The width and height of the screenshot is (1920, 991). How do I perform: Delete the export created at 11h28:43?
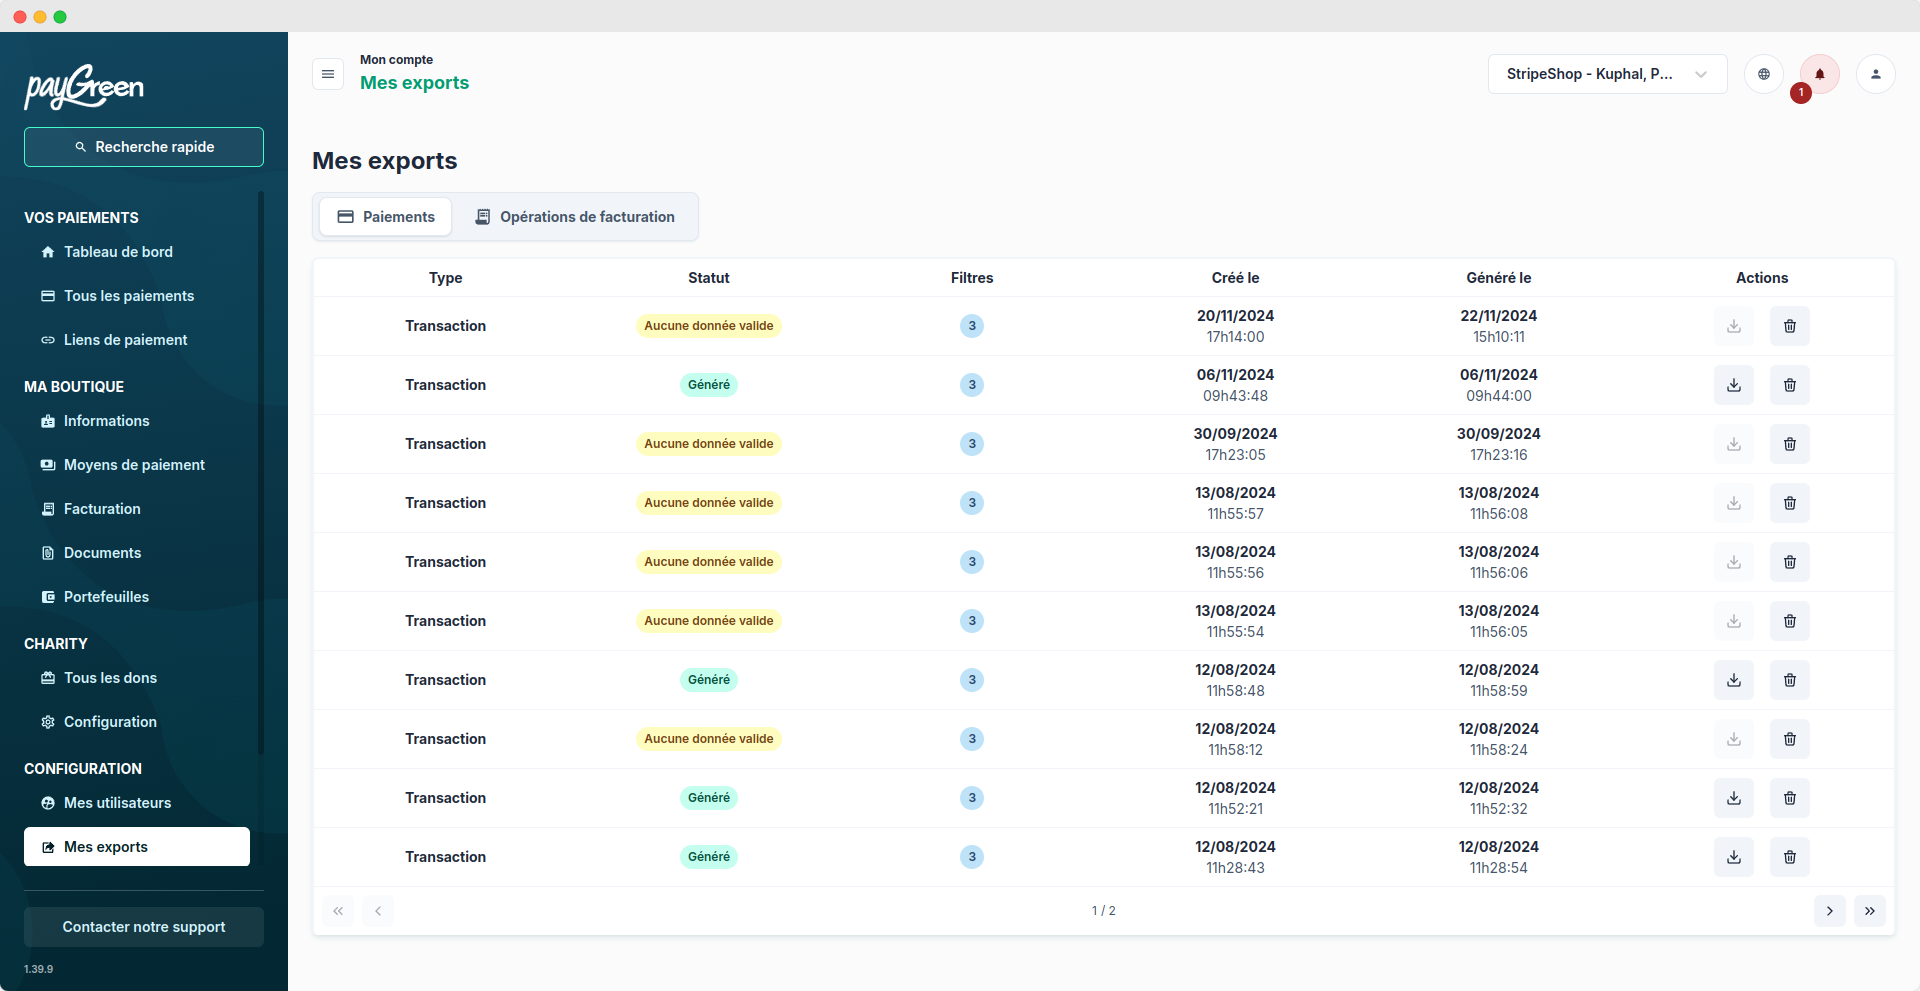click(x=1789, y=857)
